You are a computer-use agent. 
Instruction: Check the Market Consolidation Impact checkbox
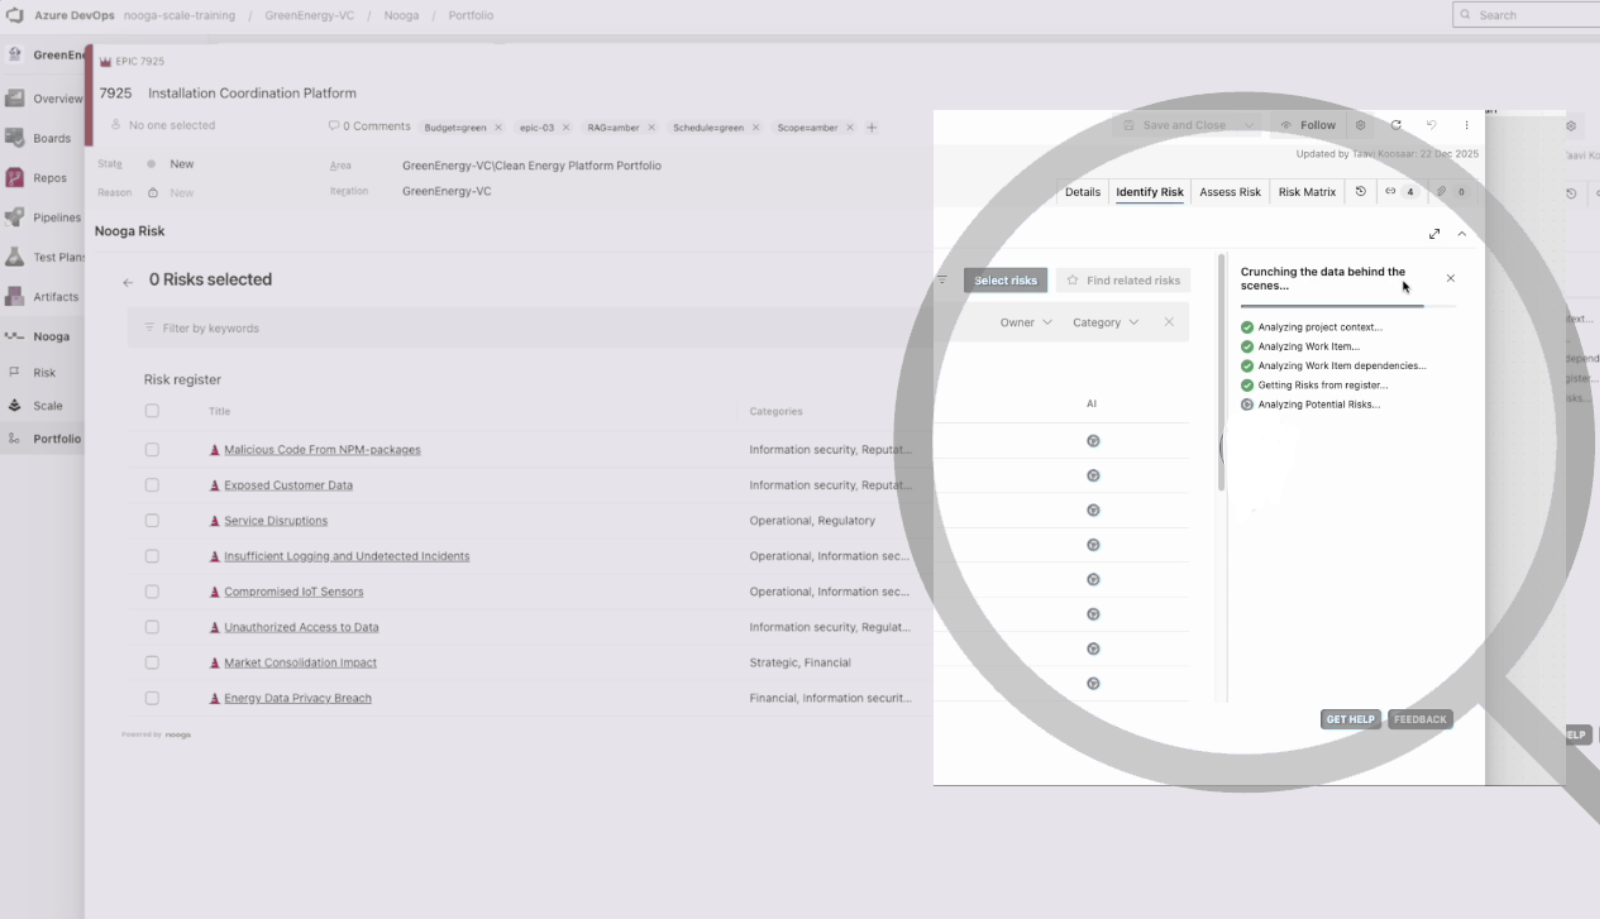[152, 663]
